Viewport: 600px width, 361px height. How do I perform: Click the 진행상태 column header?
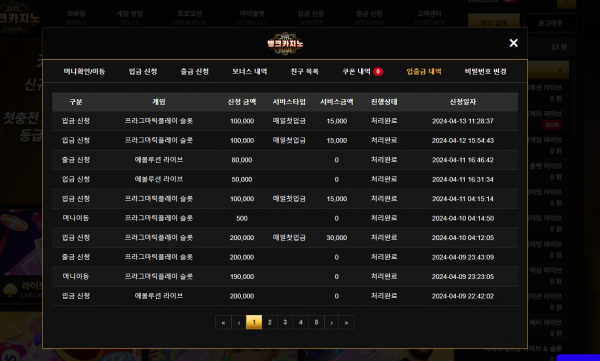tap(384, 102)
